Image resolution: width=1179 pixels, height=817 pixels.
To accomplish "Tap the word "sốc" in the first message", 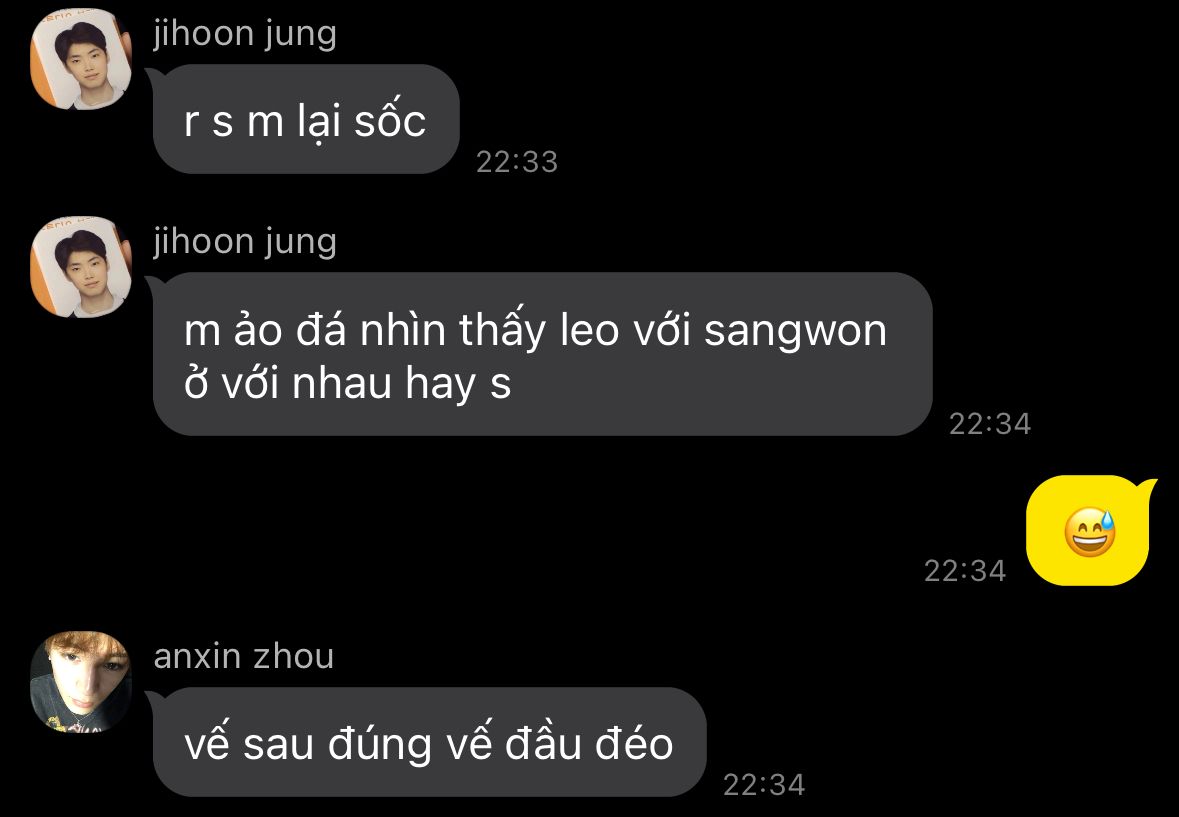I will coord(390,120).
